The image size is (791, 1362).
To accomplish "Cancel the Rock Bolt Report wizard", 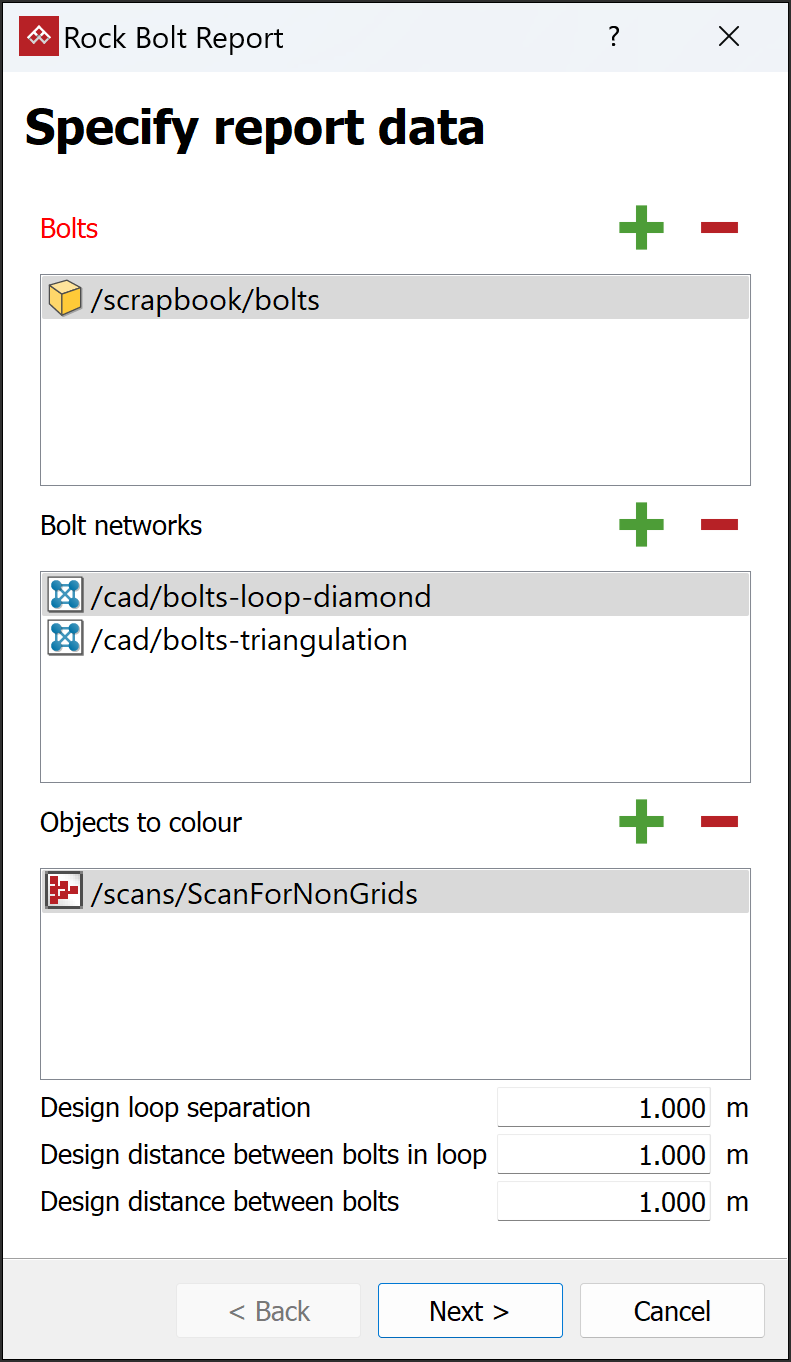I will point(672,1311).
